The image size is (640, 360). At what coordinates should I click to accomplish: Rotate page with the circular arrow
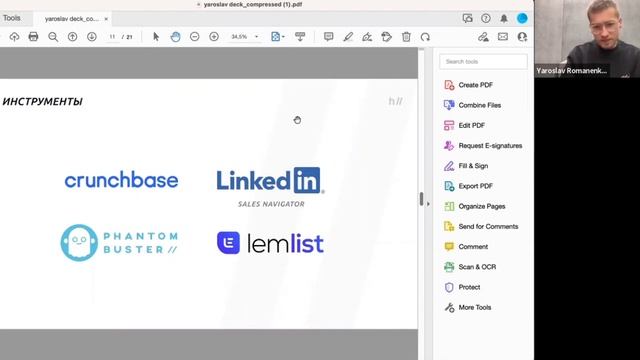(425, 37)
